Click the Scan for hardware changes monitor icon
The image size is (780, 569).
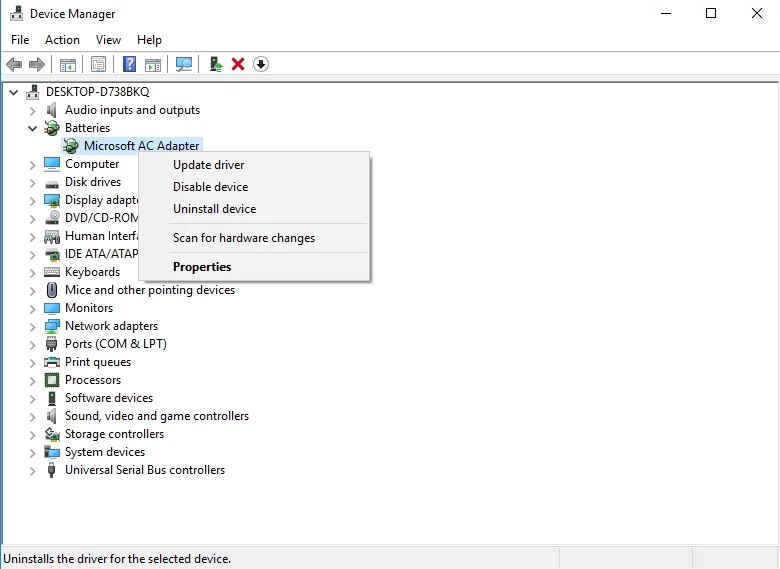point(184,65)
